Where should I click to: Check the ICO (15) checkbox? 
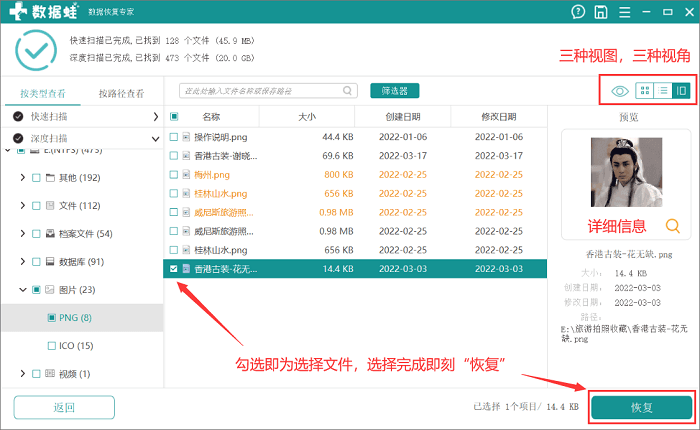pyautogui.click(x=52, y=346)
